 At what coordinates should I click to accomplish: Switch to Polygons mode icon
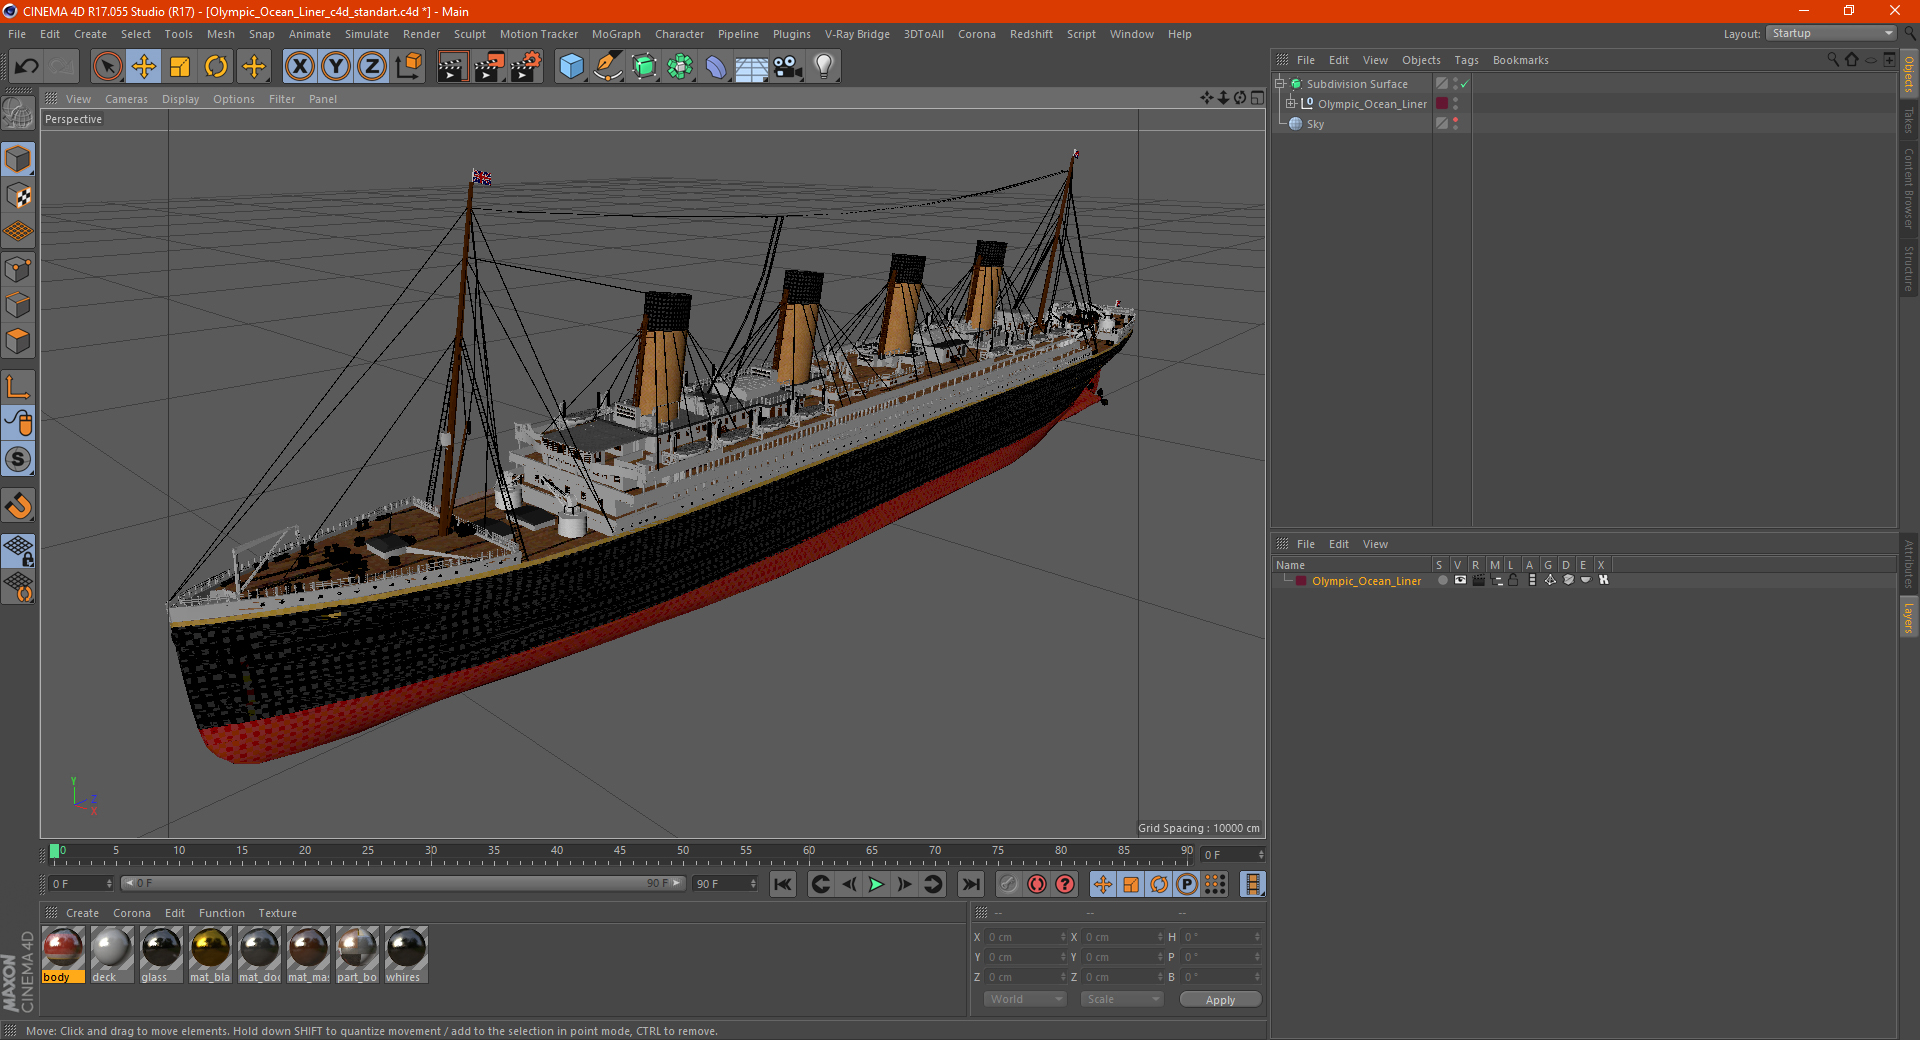[18, 341]
